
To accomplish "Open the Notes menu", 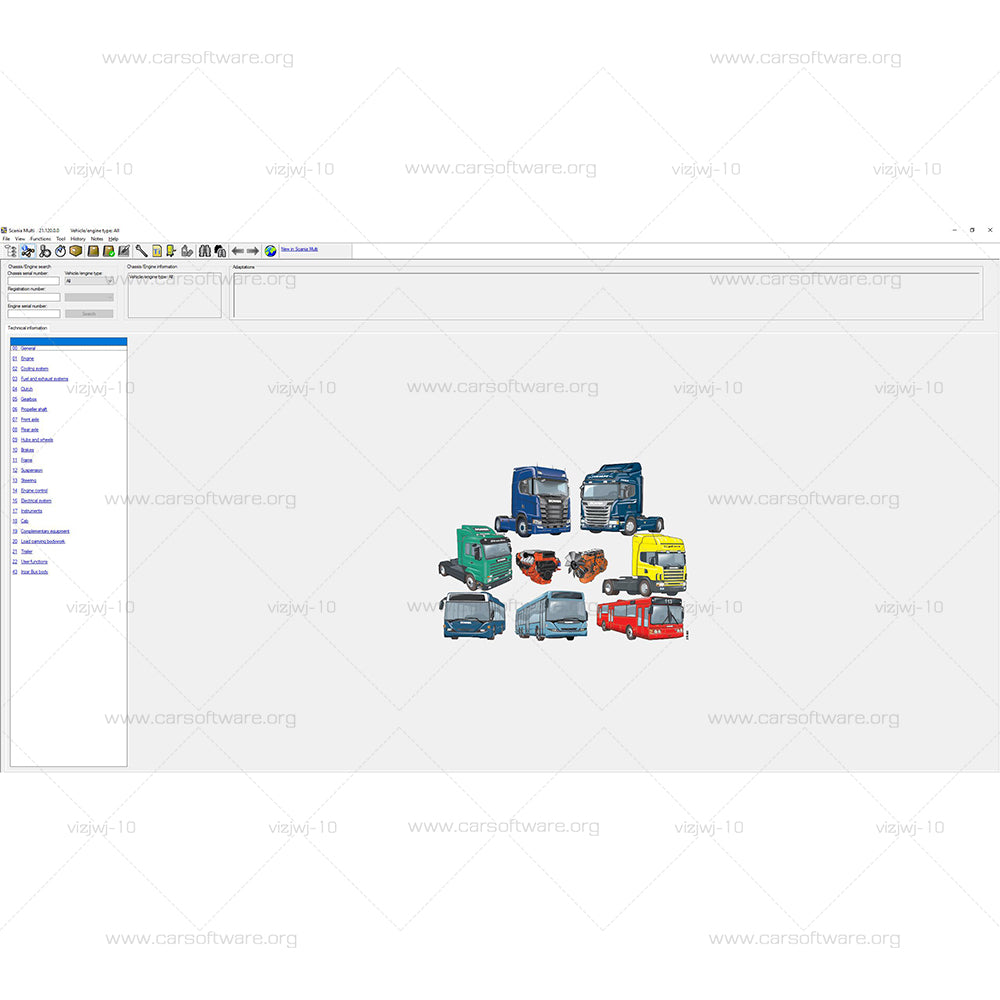I will click(97, 239).
